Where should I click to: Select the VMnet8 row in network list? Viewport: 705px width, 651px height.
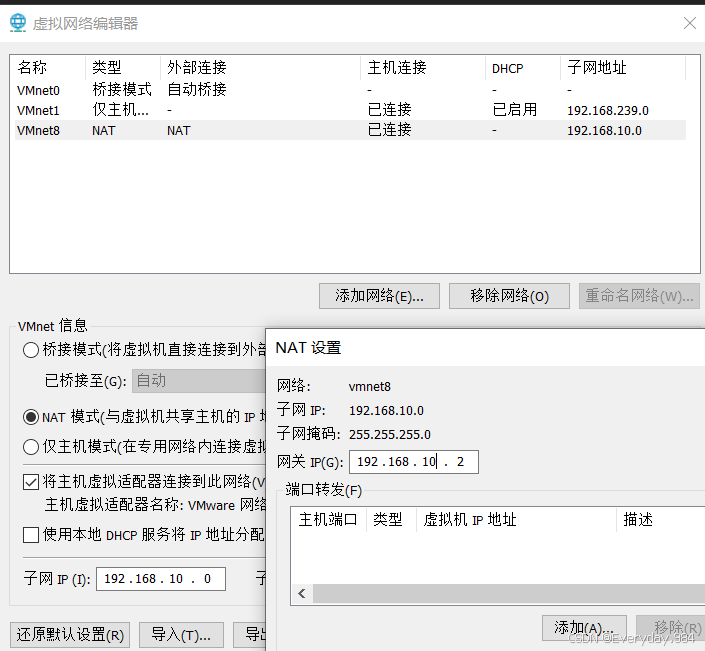click(350, 130)
